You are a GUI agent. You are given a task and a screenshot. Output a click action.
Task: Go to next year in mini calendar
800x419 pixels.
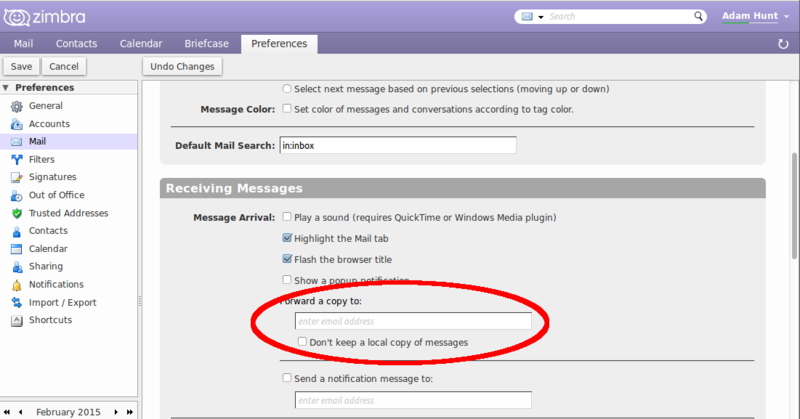coord(130,412)
